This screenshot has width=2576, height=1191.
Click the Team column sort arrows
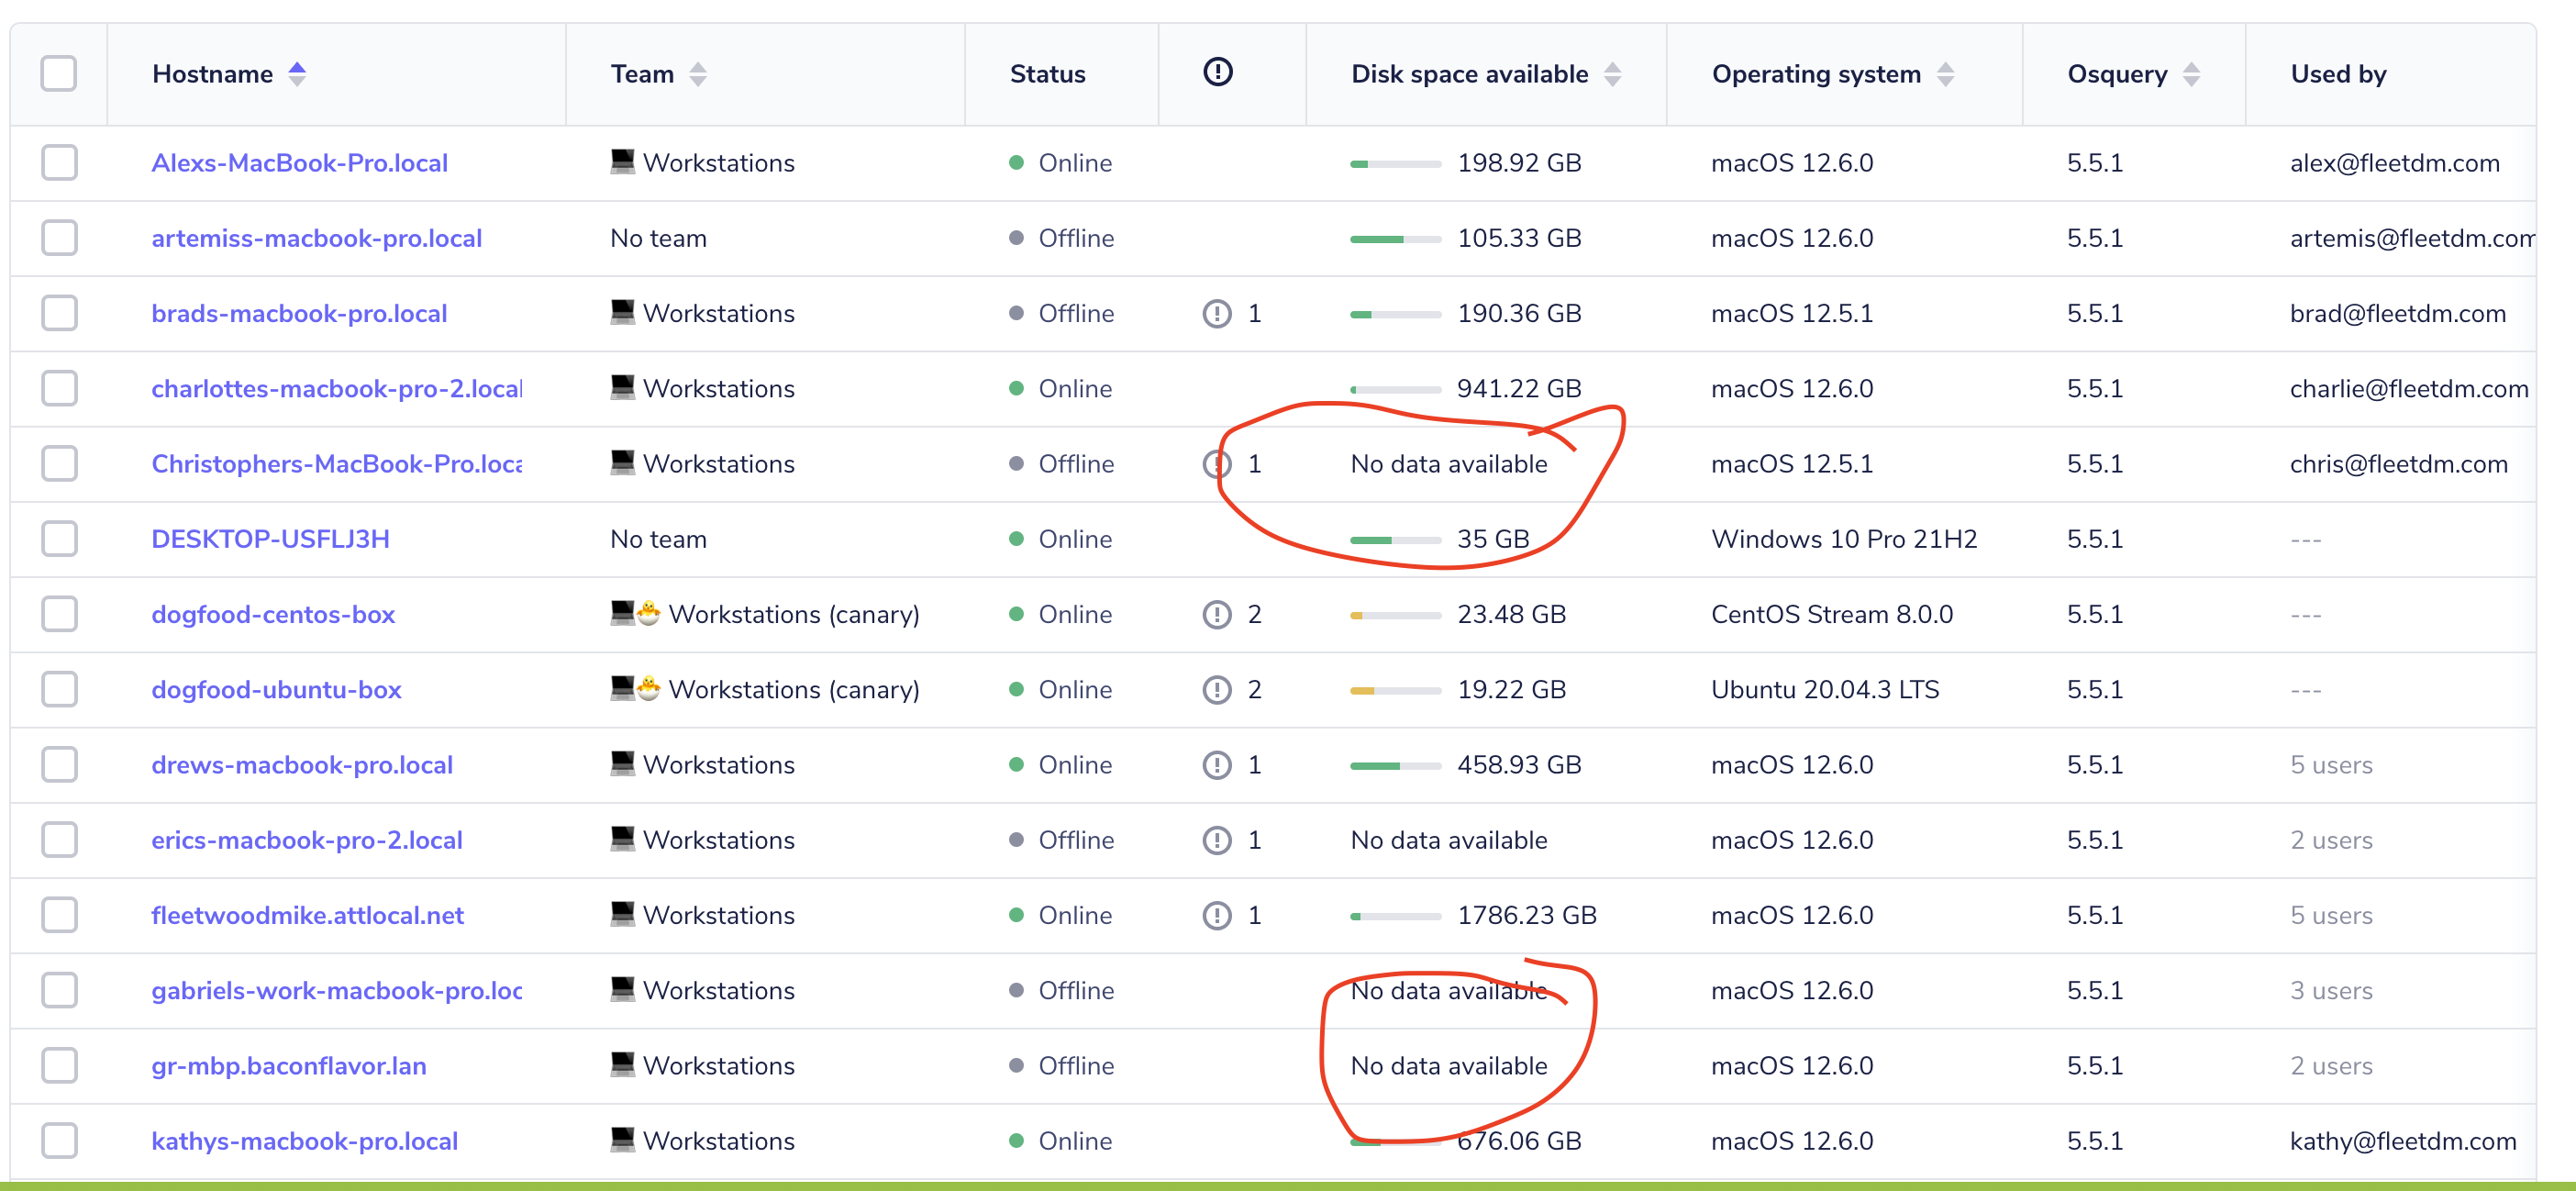tap(698, 73)
